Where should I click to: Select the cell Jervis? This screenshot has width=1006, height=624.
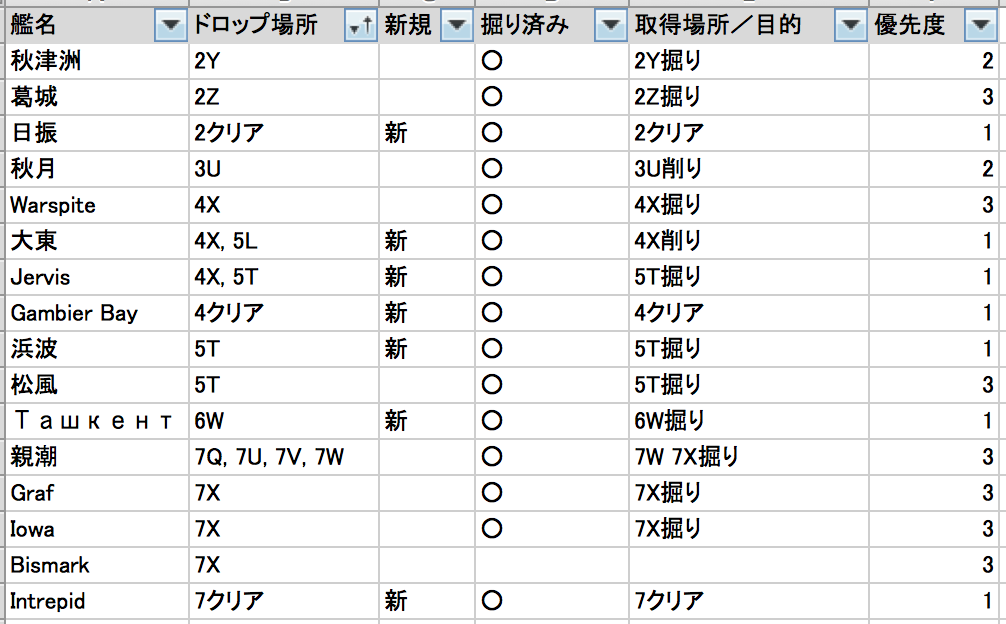97,277
